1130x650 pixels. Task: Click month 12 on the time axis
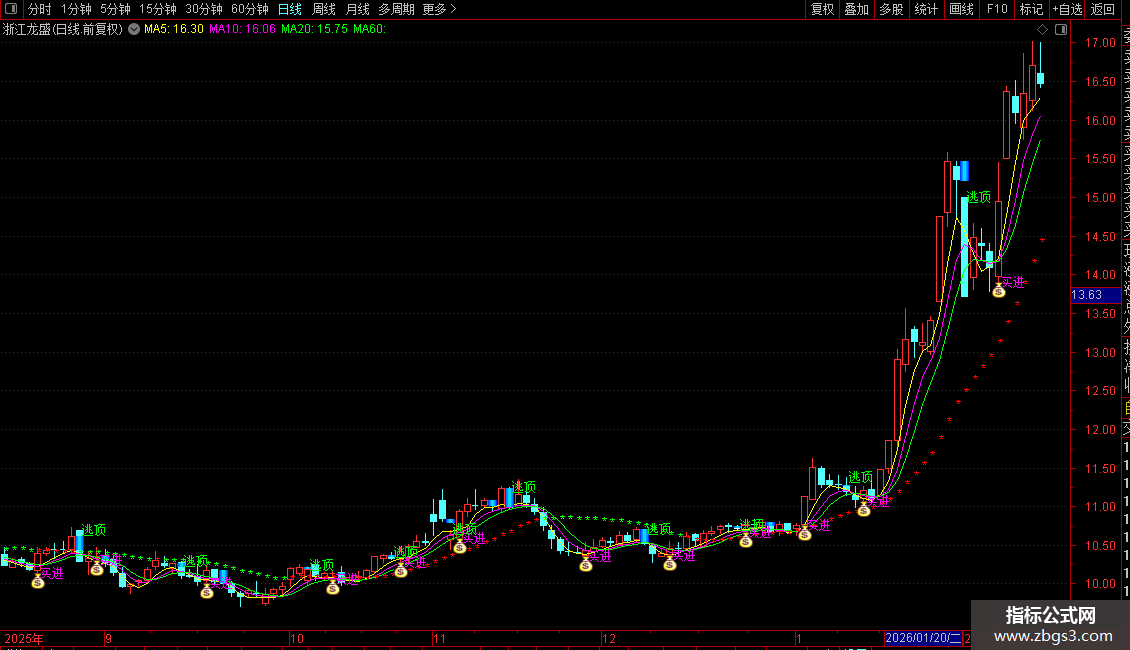tap(609, 638)
